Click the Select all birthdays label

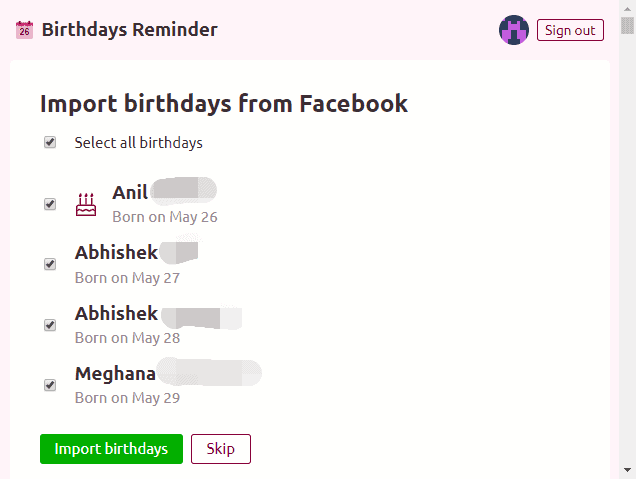138,143
